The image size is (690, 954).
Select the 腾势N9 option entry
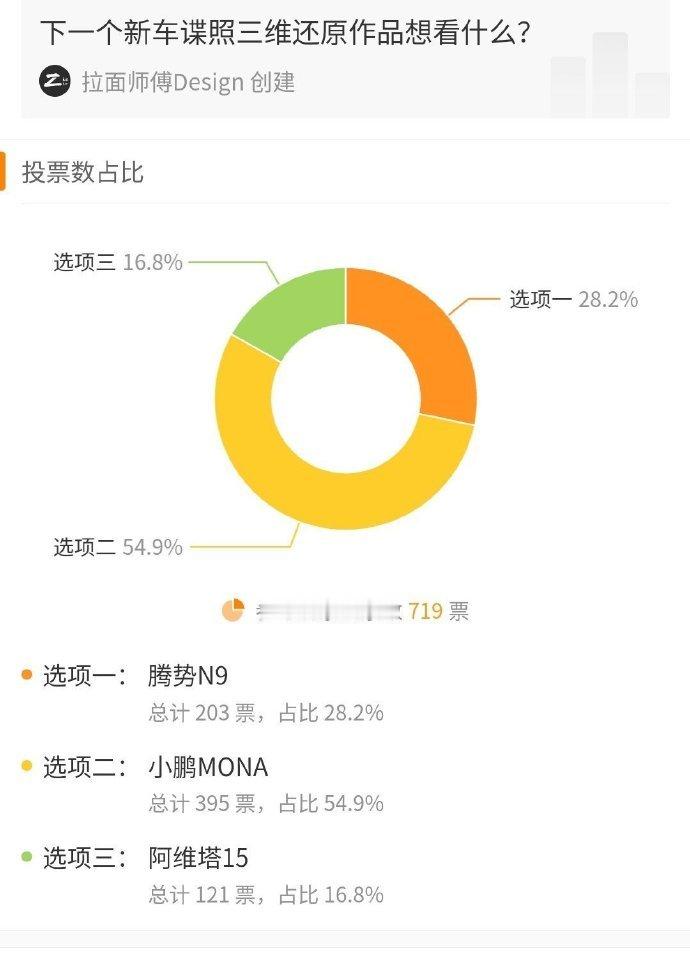click(187, 675)
